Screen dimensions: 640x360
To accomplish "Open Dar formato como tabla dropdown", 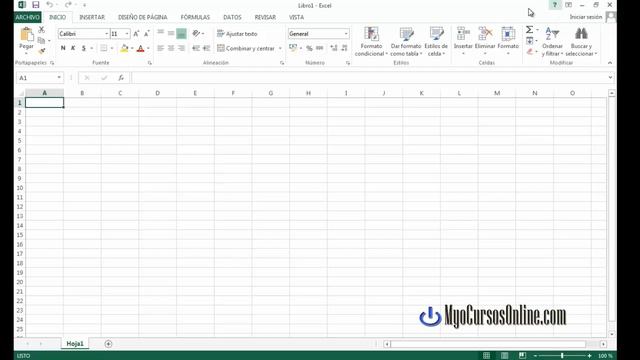I will pos(406,42).
